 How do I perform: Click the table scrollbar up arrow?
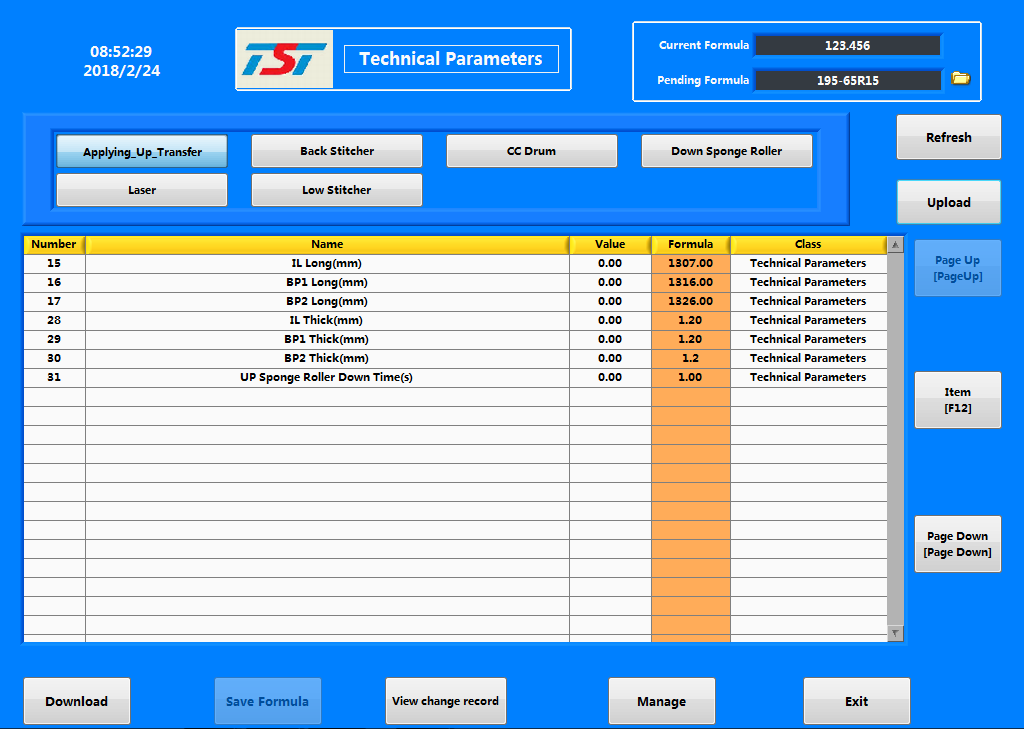tap(895, 245)
